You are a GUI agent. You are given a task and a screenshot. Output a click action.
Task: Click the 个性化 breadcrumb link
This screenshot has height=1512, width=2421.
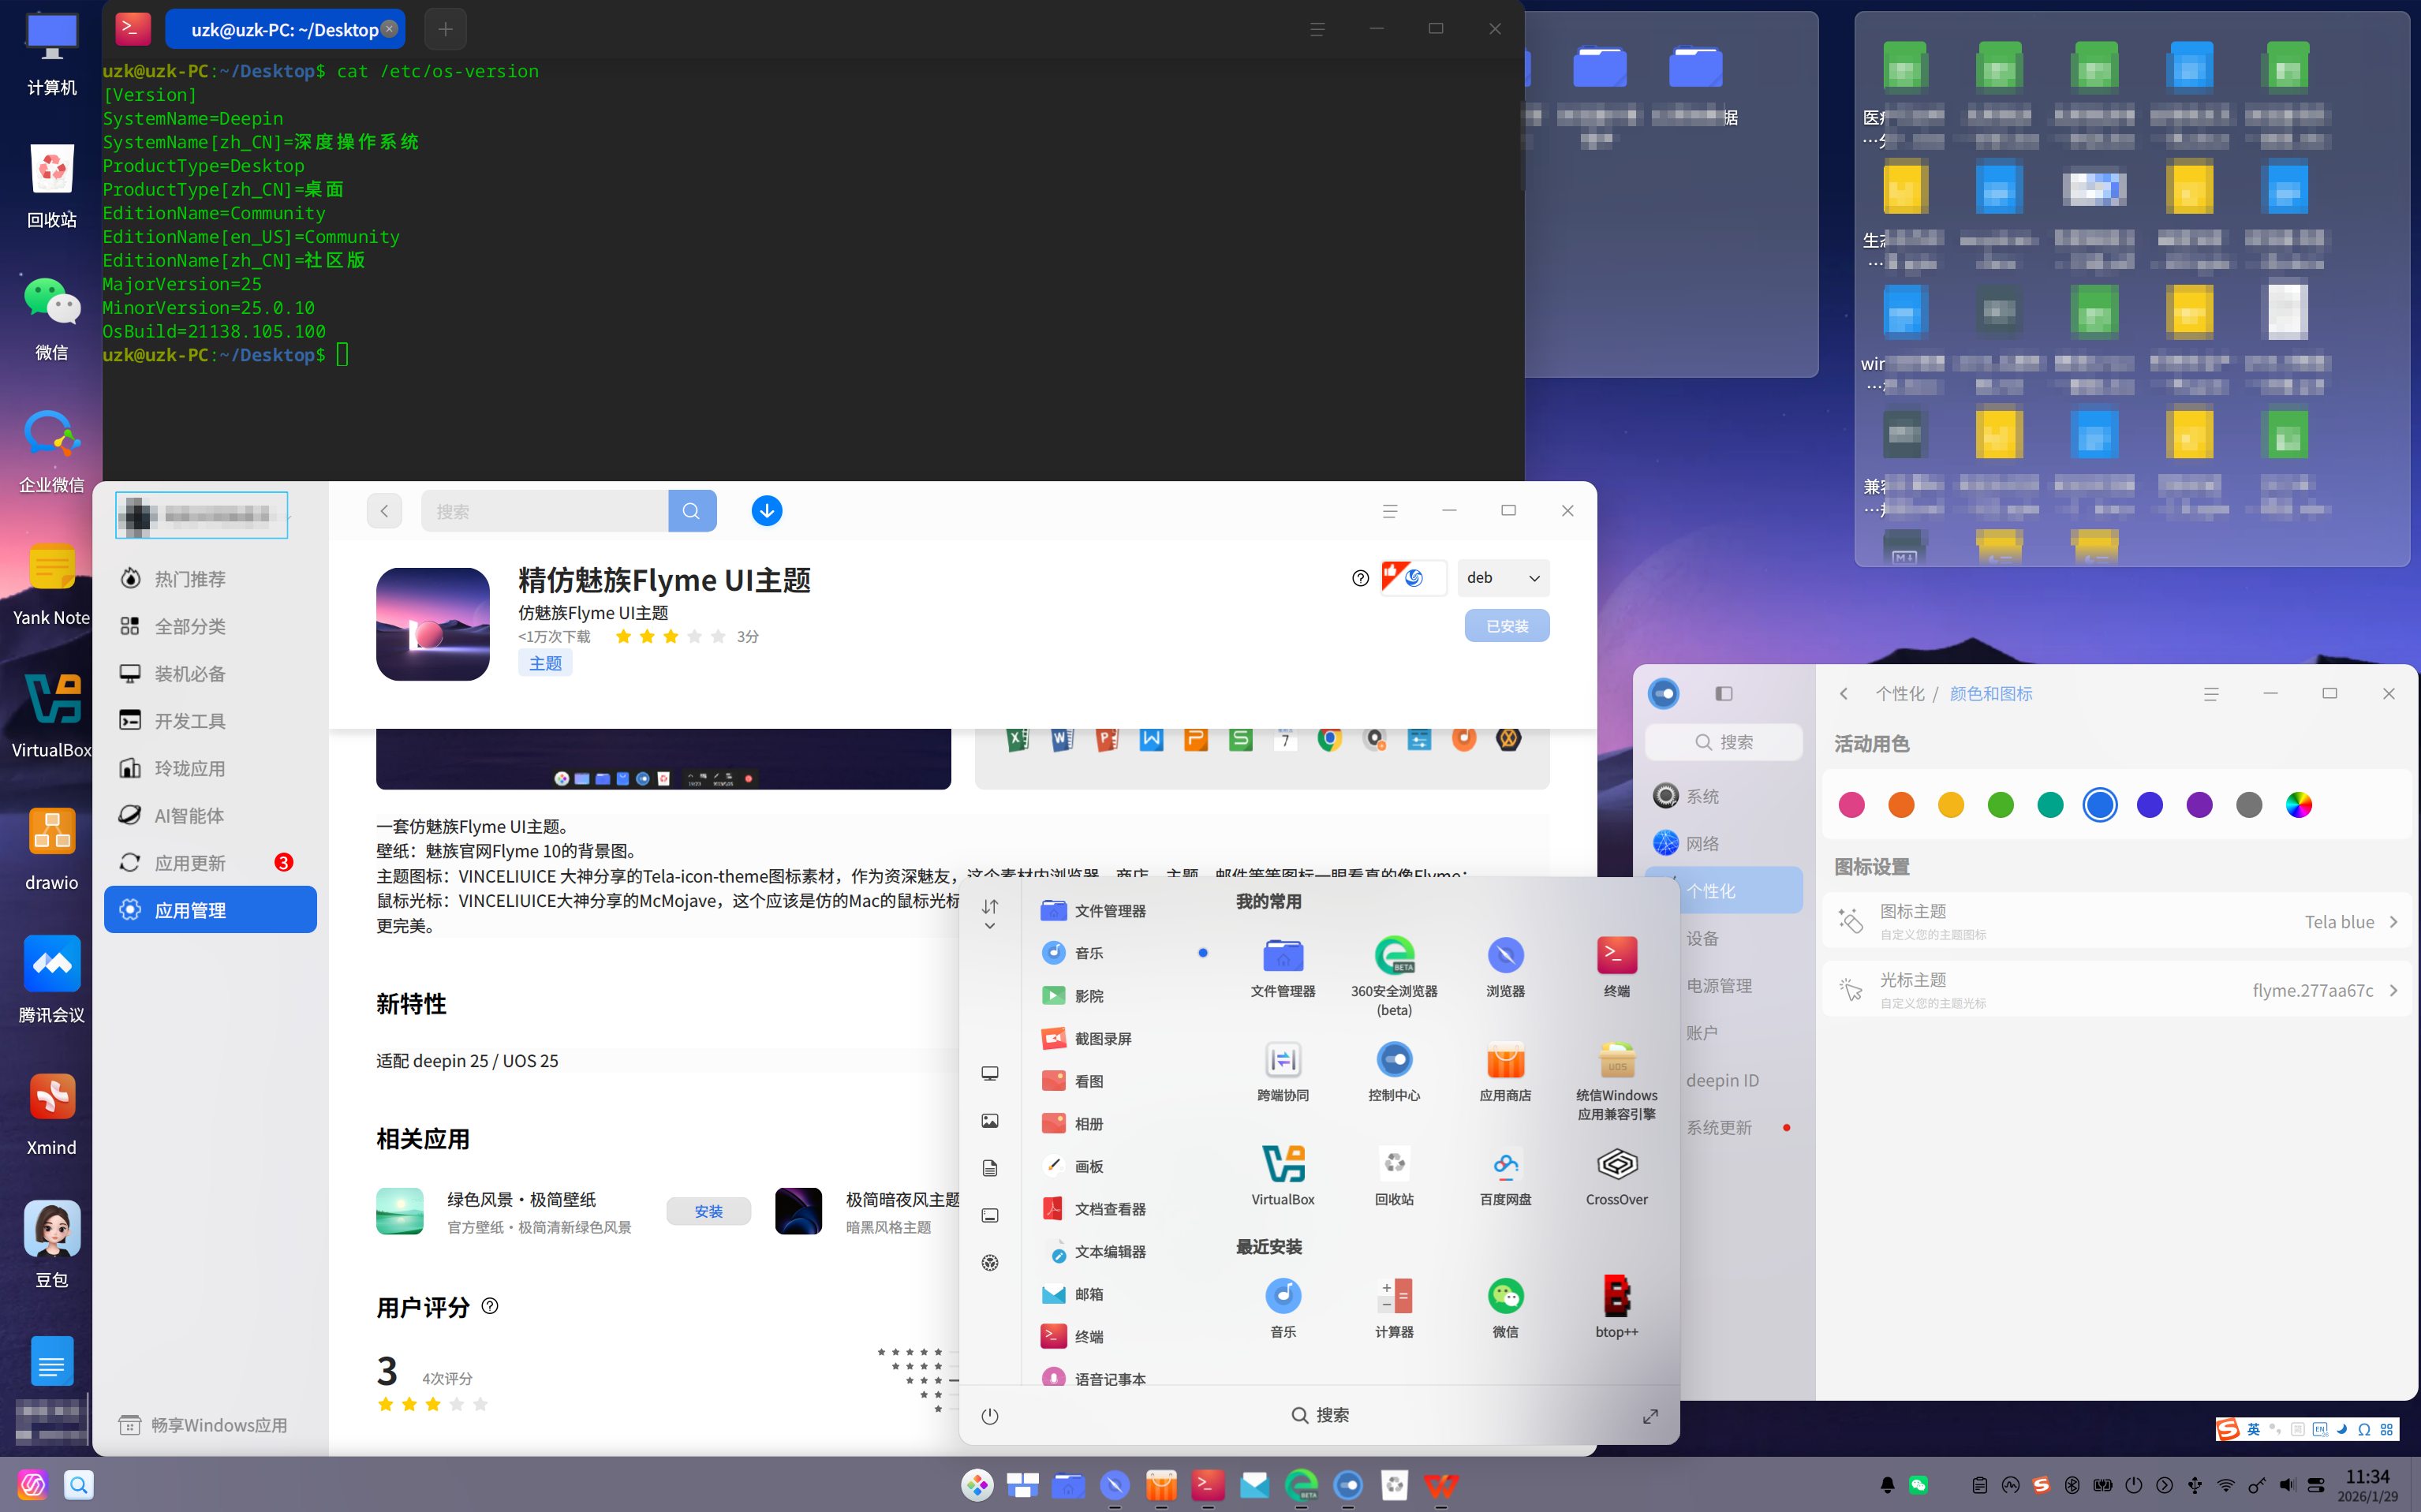pos(1899,693)
